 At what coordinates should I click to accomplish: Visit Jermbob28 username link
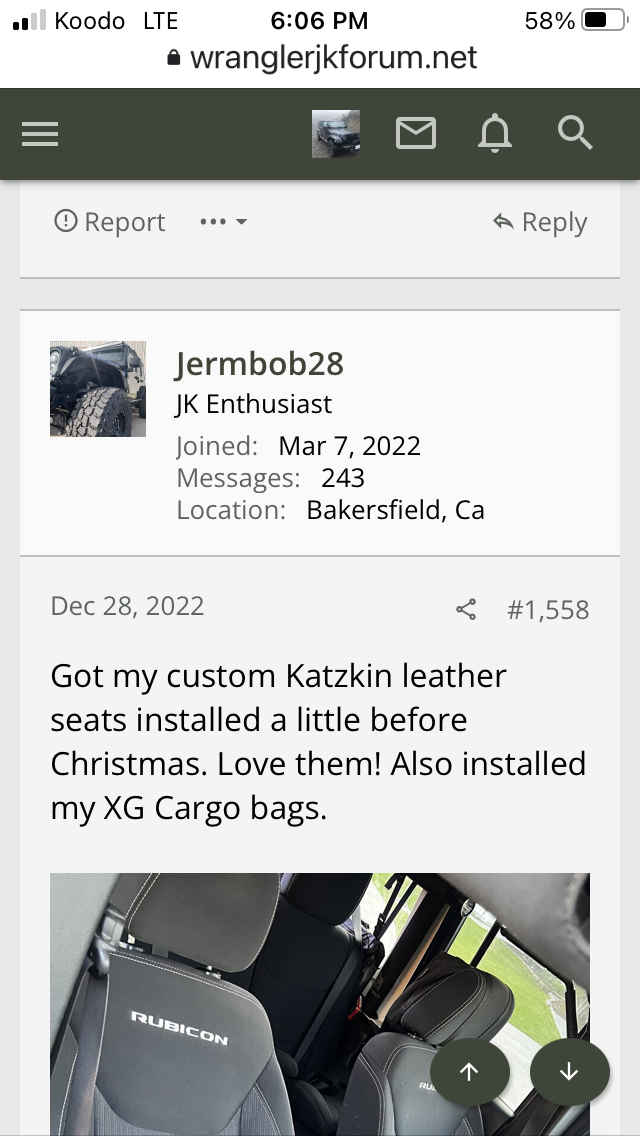(259, 364)
